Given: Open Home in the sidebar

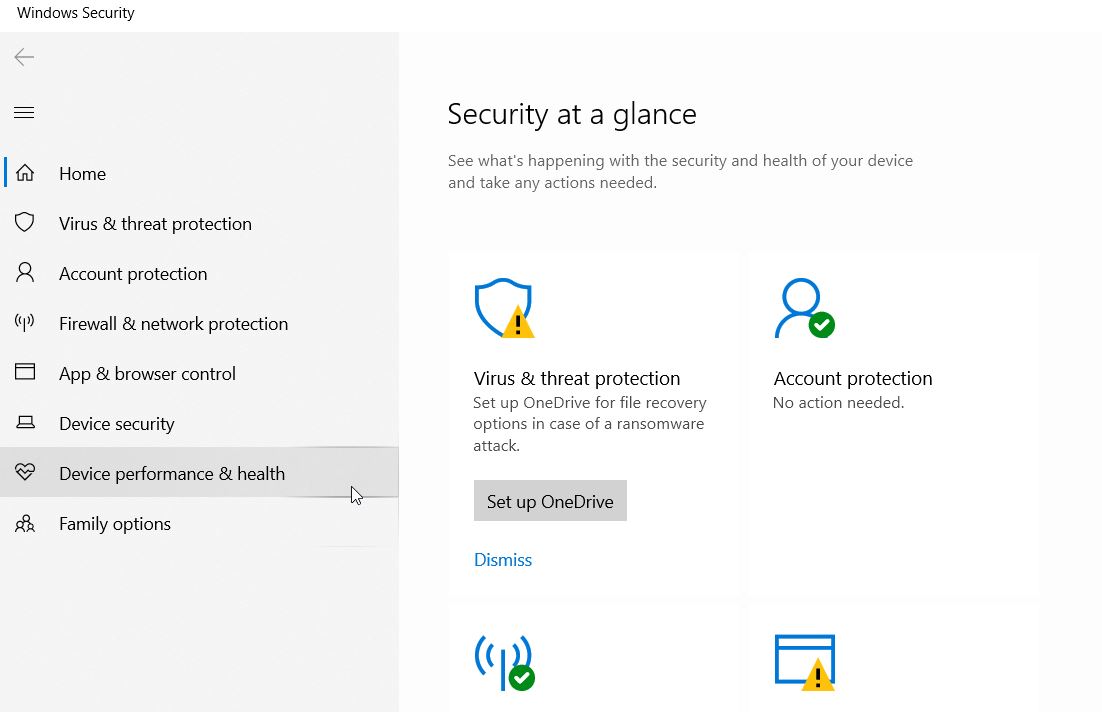Looking at the screenshot, I should tap(200, 174).
